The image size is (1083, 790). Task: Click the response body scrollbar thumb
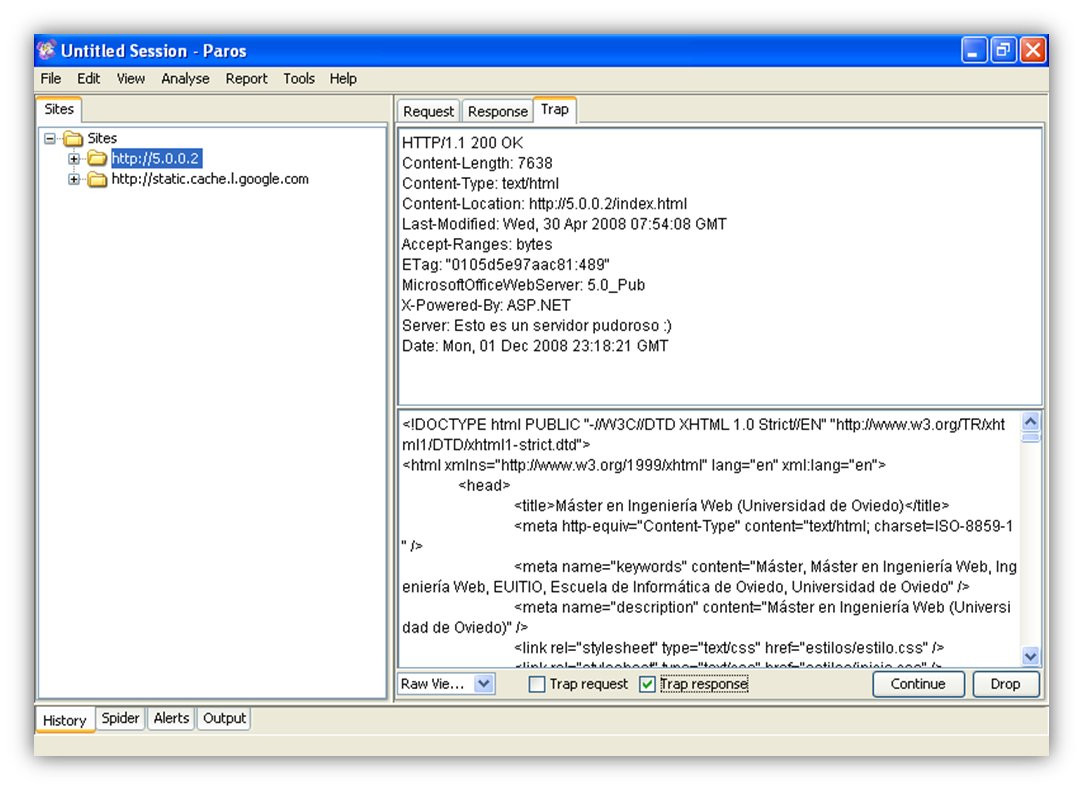(x=1031, y=436)
